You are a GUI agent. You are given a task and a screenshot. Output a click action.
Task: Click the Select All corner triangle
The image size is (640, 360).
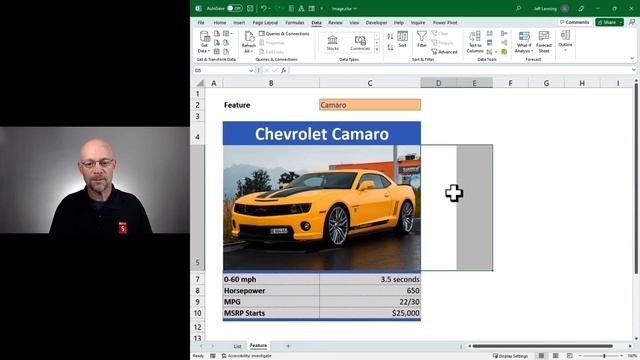(200, 83)
